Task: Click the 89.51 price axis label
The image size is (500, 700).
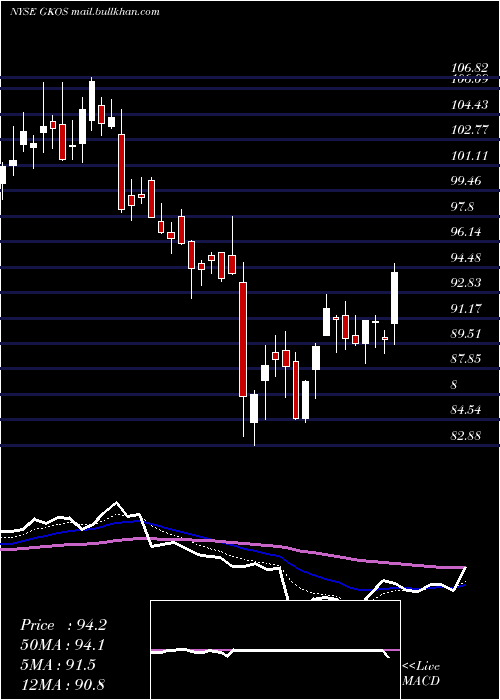Action: 466,333
